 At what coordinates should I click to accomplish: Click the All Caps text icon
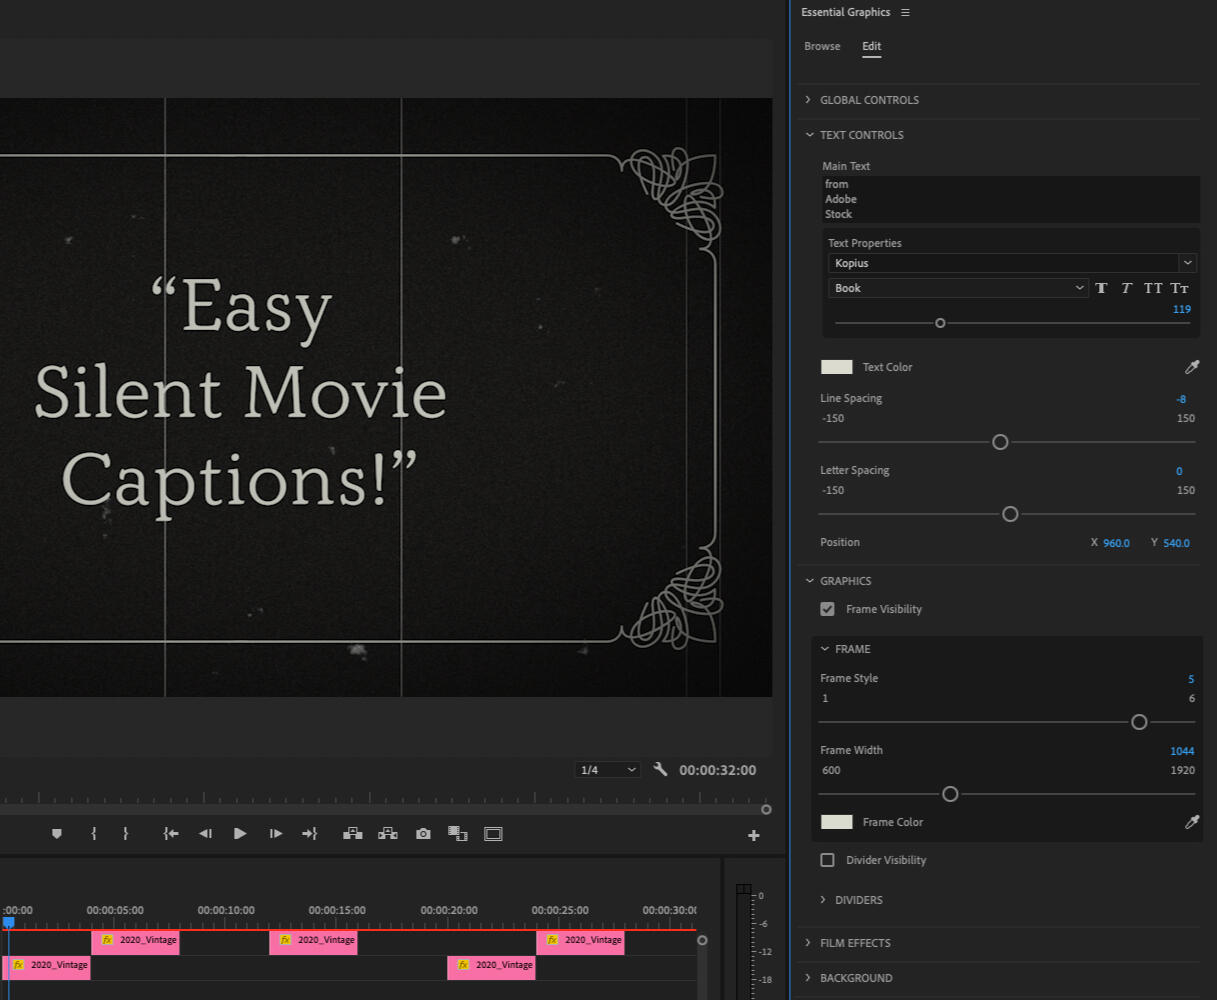point(1153,288)
